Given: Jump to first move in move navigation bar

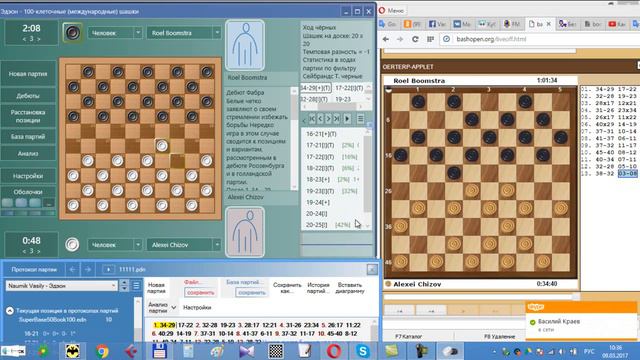Looking at the screenshot, I should [x=312, y=119].
